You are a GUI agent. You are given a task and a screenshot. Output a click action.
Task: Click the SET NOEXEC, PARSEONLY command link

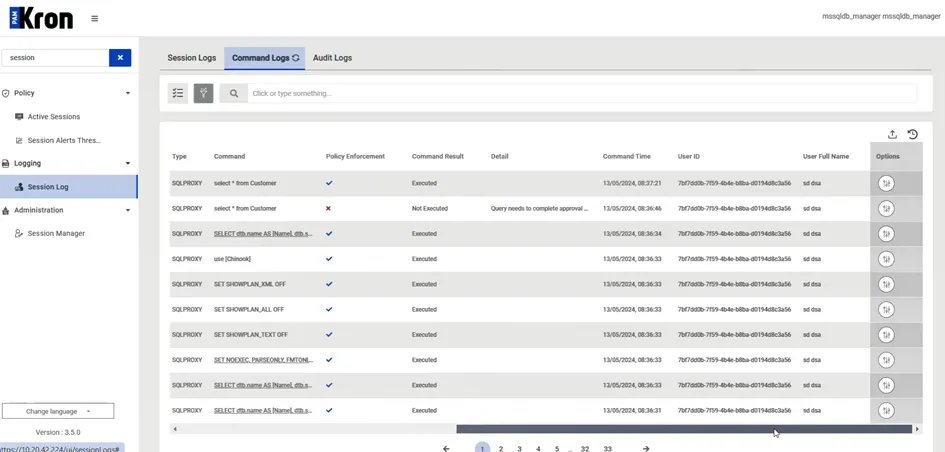(263, 360)
